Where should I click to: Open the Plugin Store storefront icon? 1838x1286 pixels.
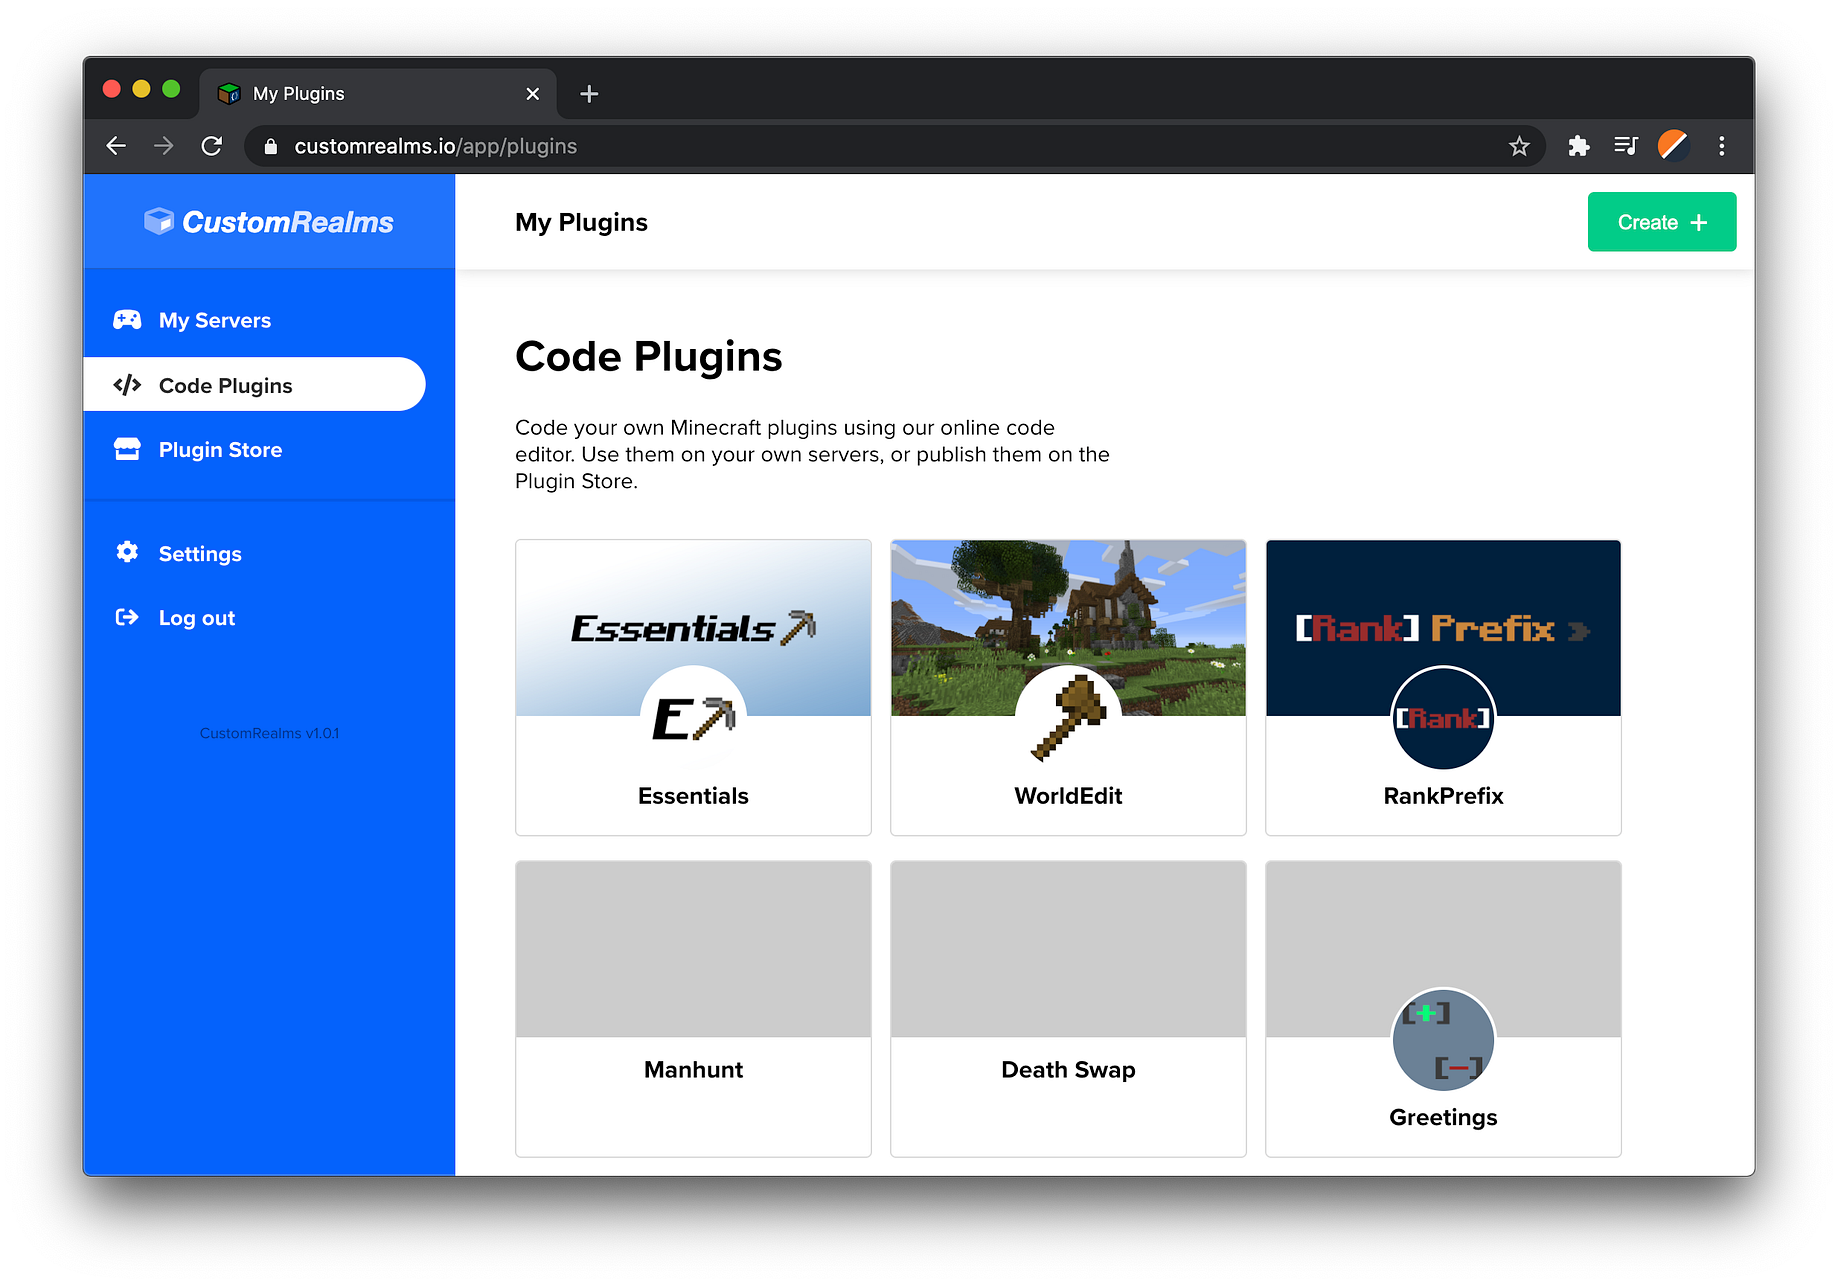click(x=127, y=449)
